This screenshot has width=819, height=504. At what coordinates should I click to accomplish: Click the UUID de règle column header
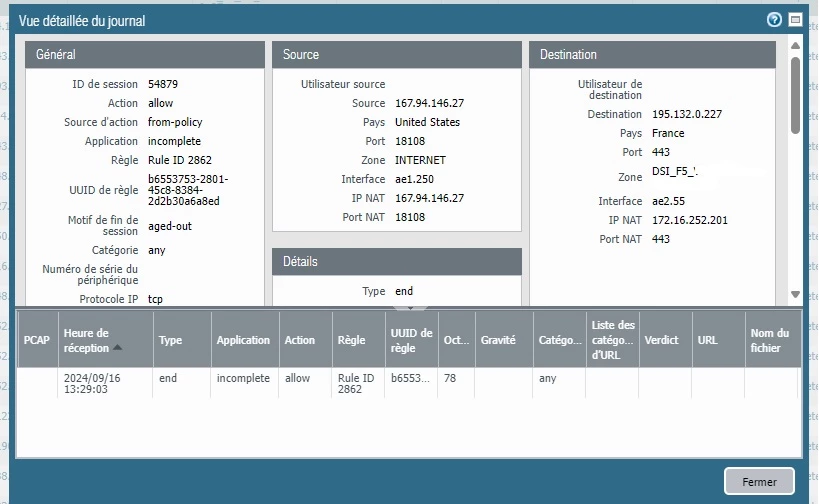[412, 340]
